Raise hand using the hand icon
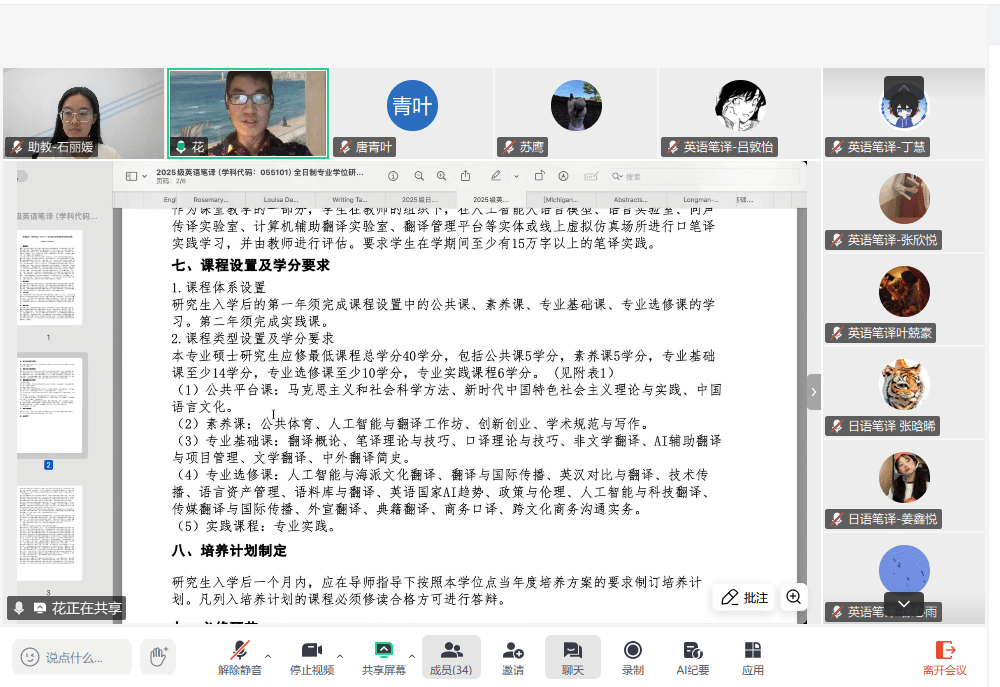1000x687 pixels. pos(157,657)
